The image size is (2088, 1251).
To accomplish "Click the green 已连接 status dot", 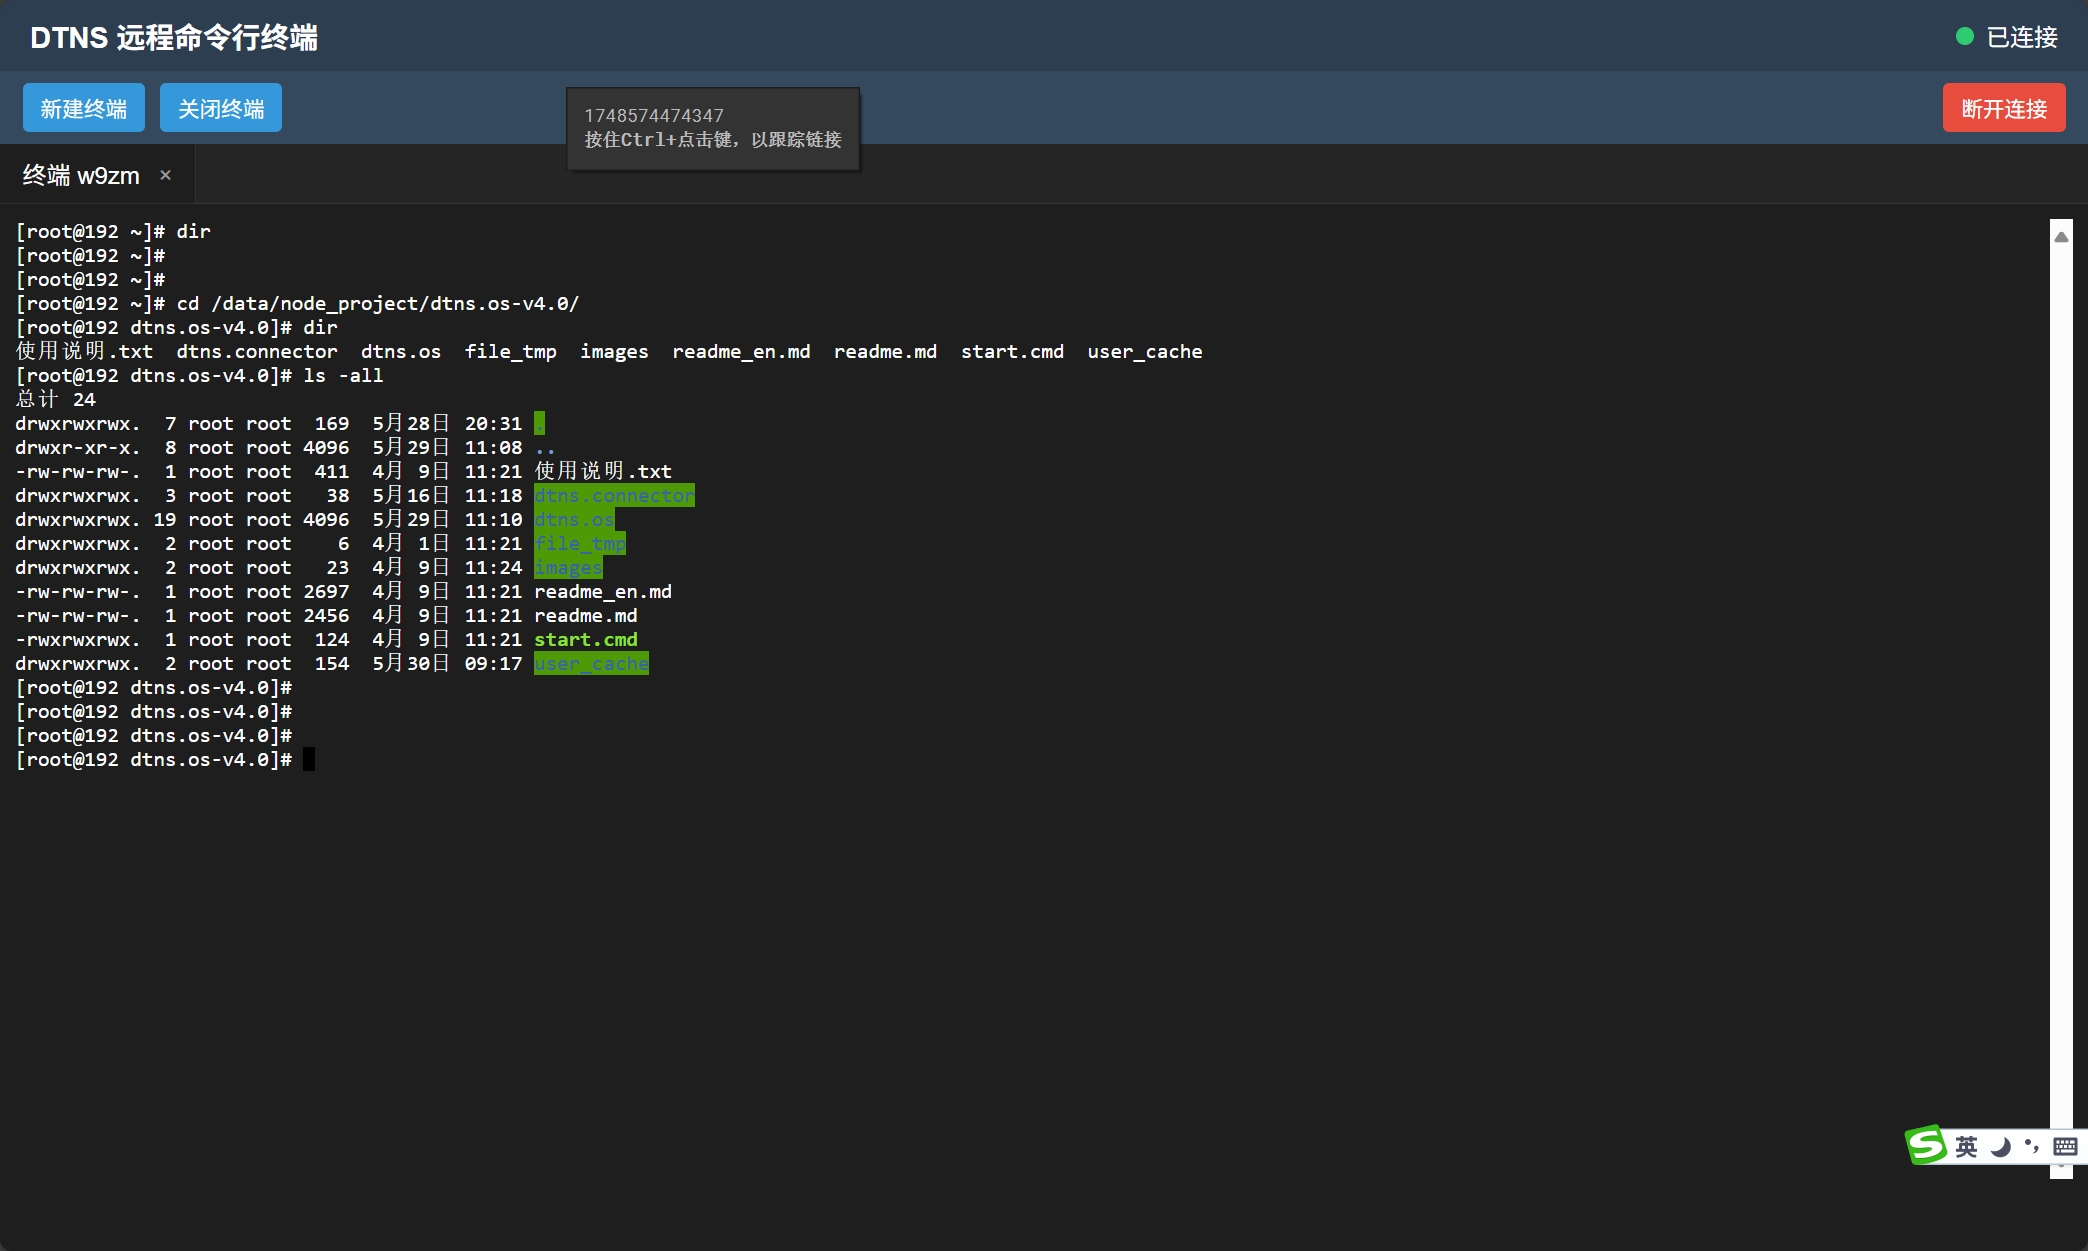I will 1965,37.
